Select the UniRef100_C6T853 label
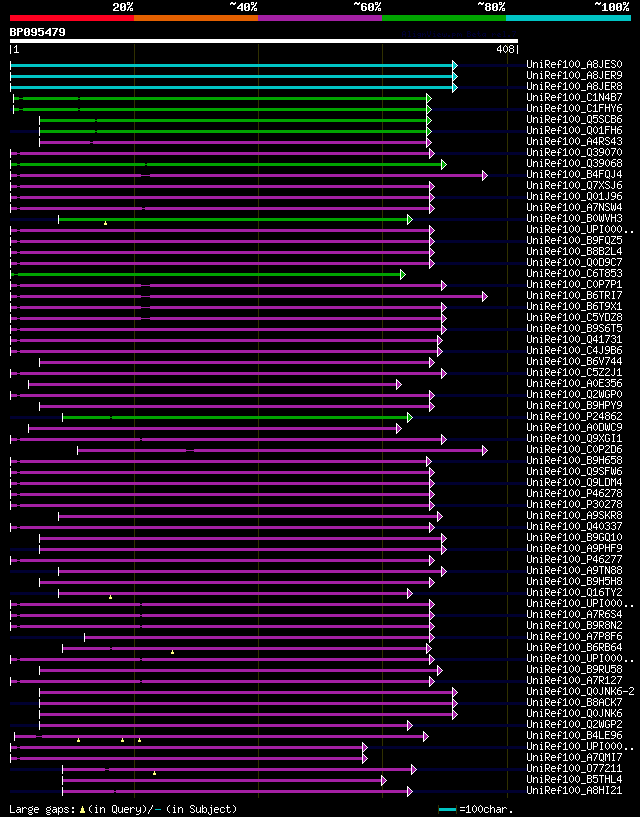This screenshot has height=817, width=640. (574, 274)
